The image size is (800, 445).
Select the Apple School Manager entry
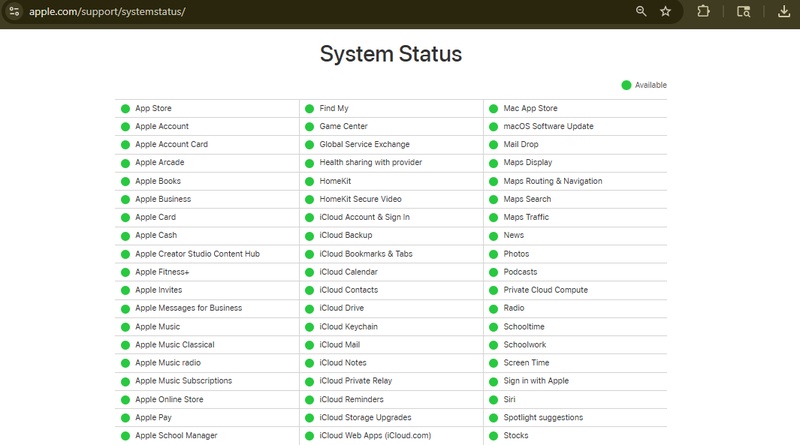[176, 435]
